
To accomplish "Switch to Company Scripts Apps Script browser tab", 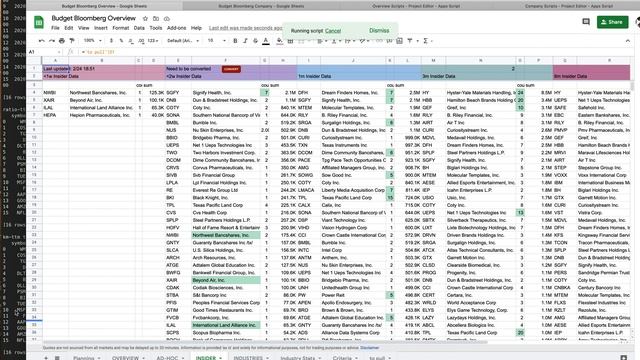I will 568,6.
